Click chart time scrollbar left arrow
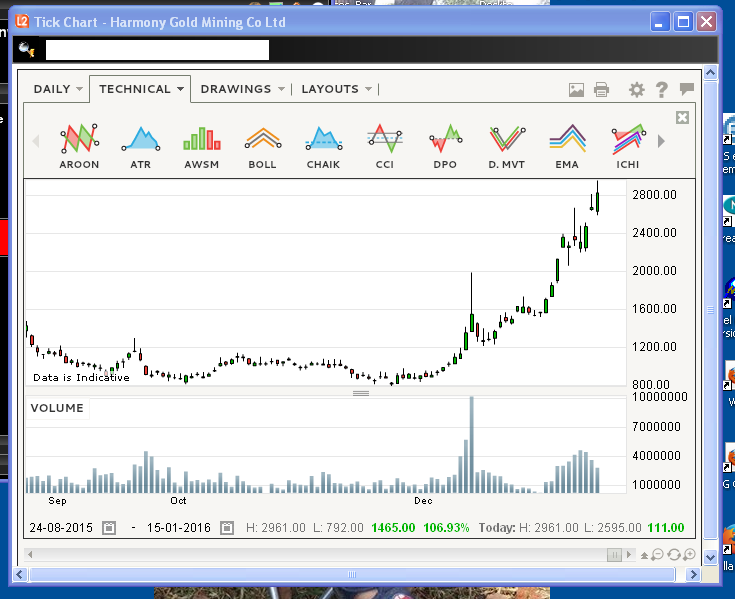 [x=30, y=555]
